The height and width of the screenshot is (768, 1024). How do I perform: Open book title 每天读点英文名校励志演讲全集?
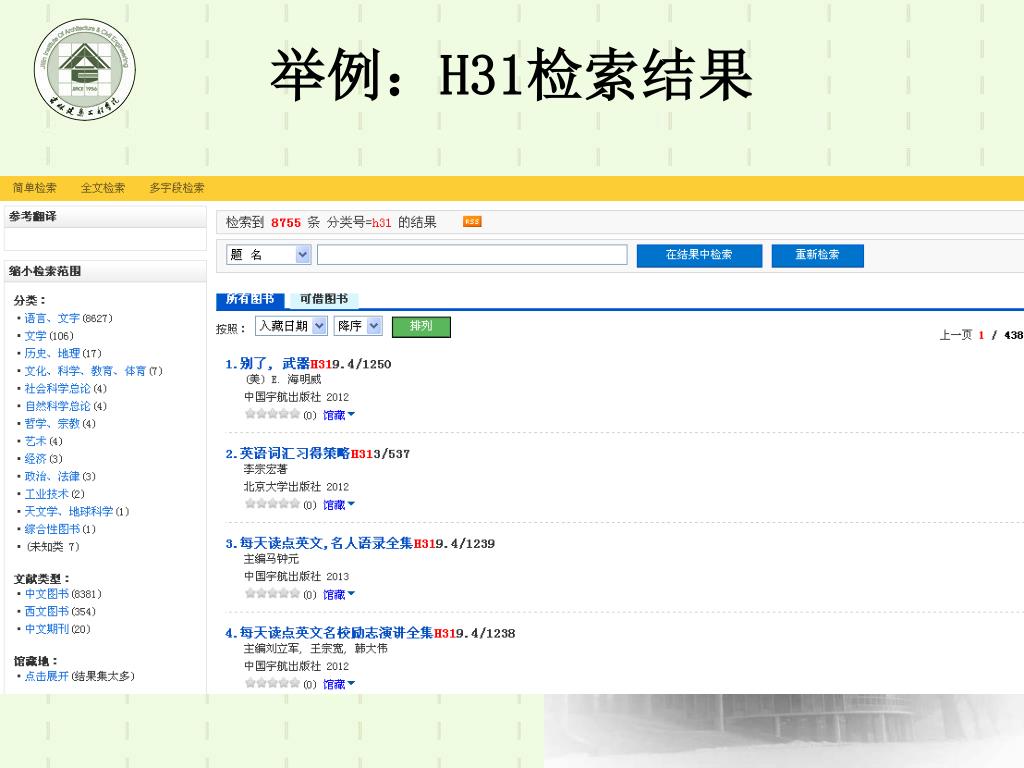[336, 633]
